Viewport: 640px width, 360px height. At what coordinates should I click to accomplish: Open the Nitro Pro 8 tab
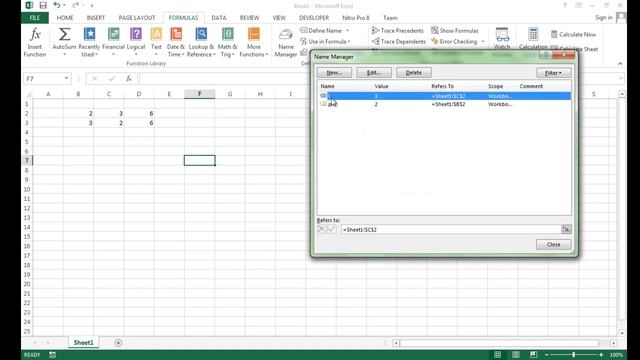coord(356,18)
